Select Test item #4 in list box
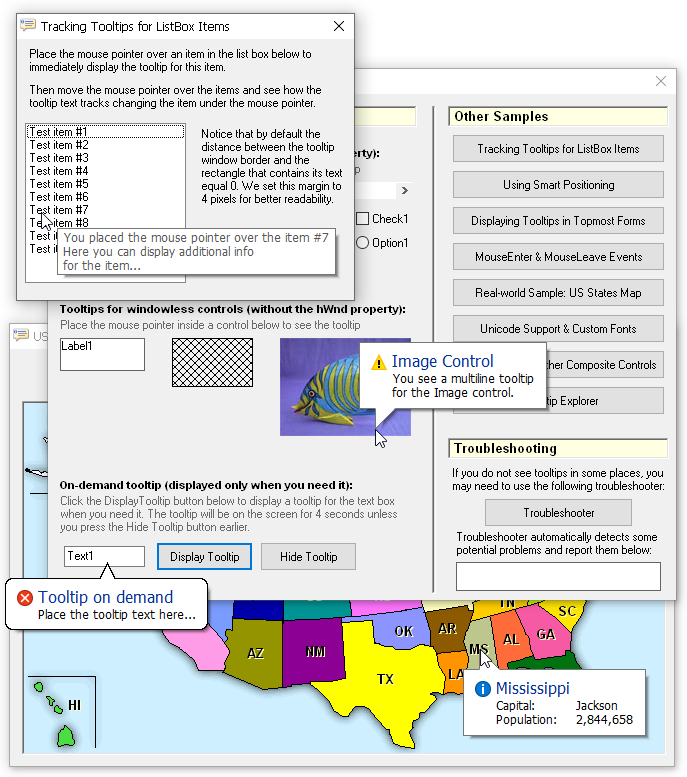 tap(105, 171)
